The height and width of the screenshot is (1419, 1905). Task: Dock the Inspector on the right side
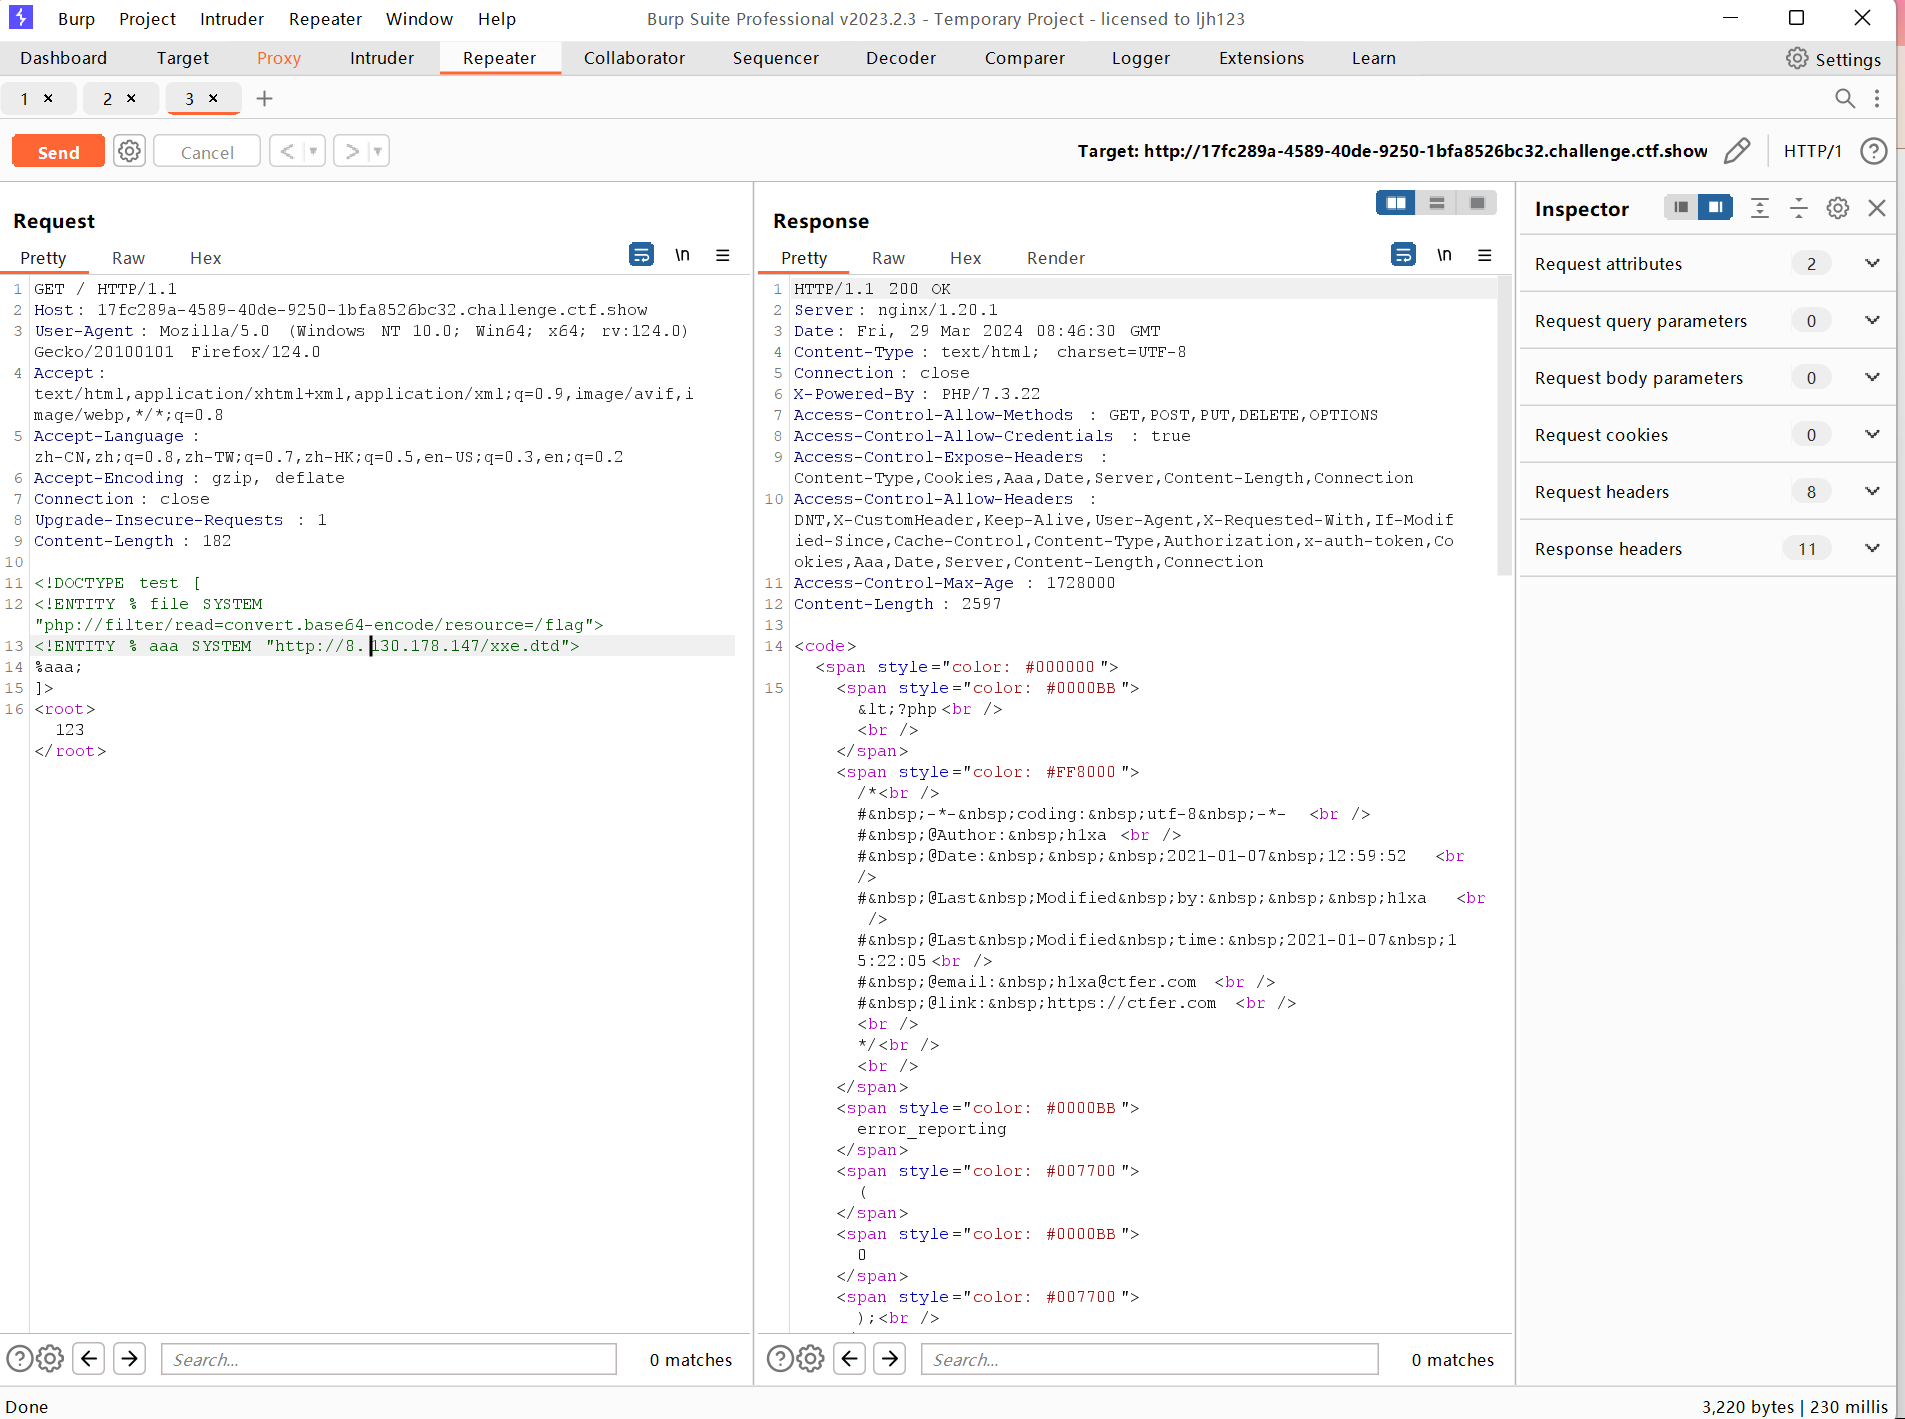[1716, 207]
